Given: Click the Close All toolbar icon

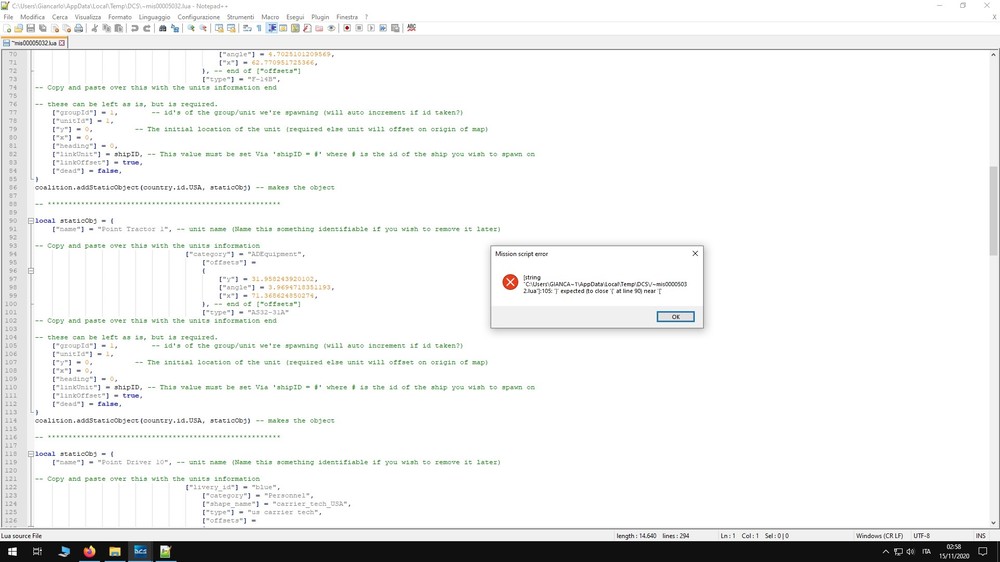Looking at the screenshot, I should point(66,28).
